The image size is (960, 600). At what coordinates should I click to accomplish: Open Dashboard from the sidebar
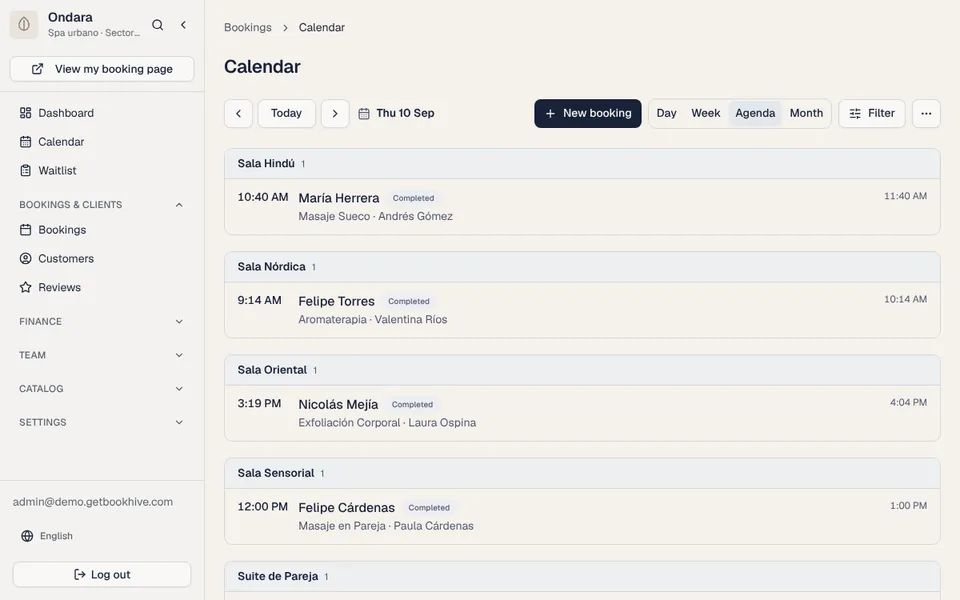[x=102, y=113]
